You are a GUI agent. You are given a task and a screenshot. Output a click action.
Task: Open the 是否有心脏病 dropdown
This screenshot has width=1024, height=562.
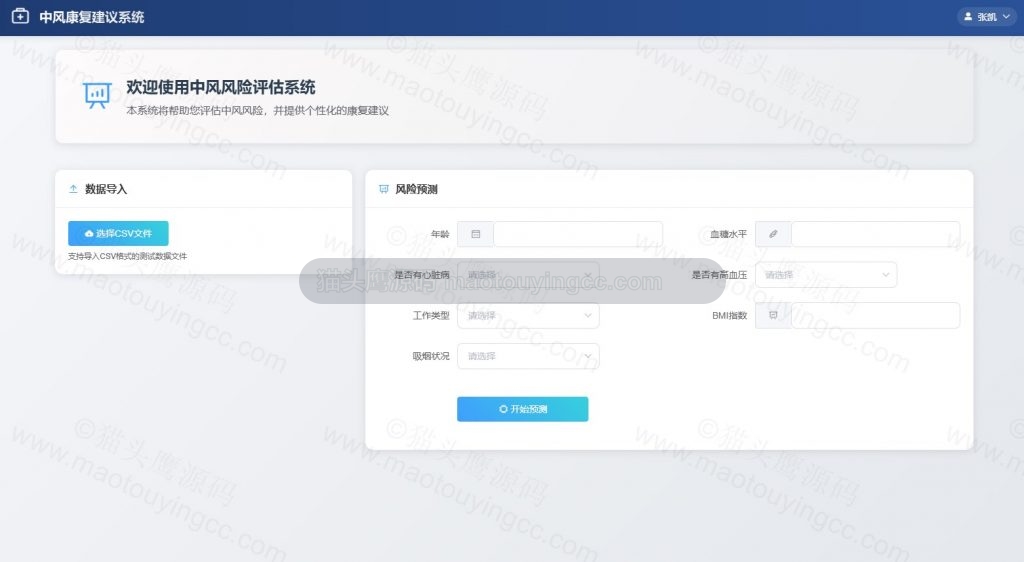click(x=528, y=275)
